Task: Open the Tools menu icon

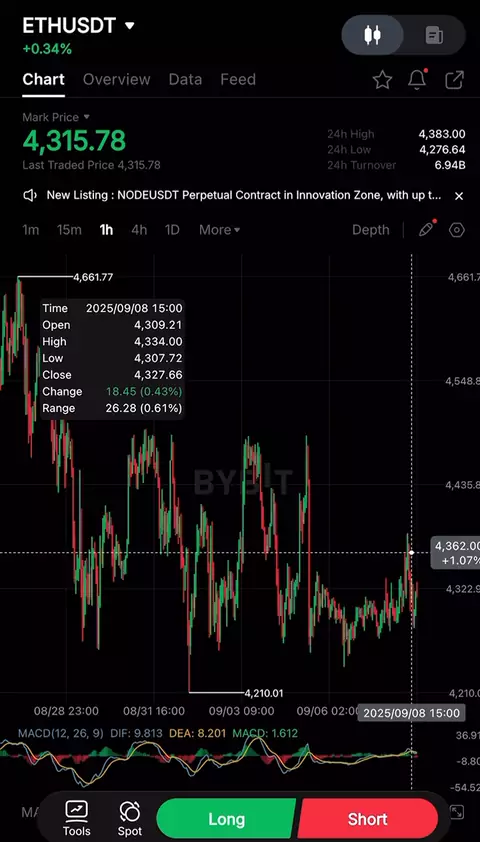Action: (77, 818)
